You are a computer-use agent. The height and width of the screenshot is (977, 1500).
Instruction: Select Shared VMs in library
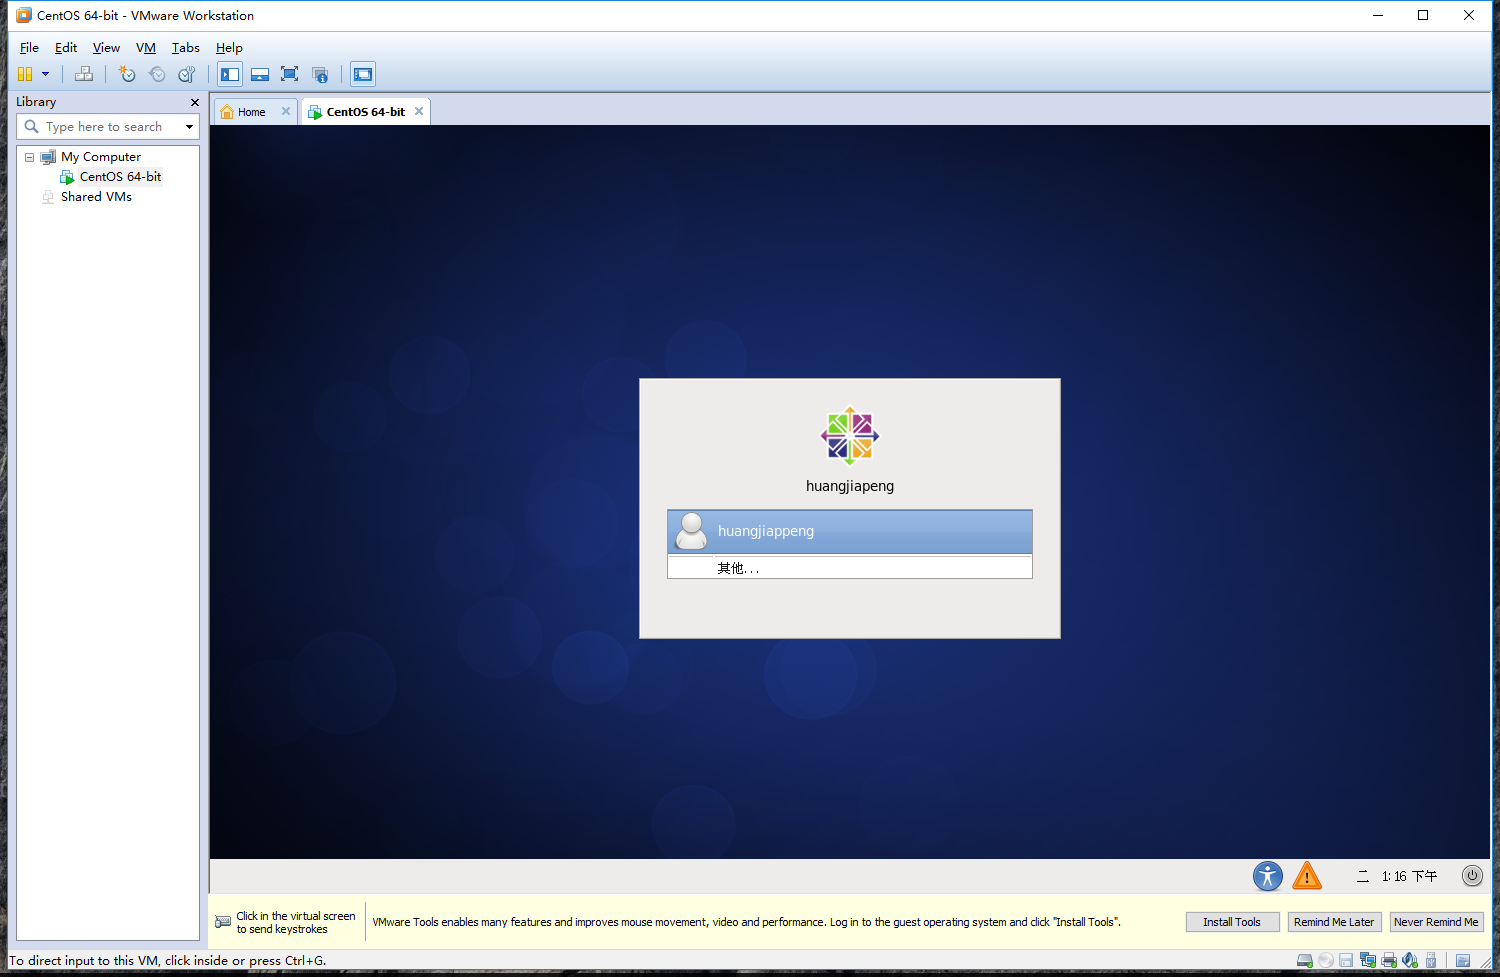point(96,197)
